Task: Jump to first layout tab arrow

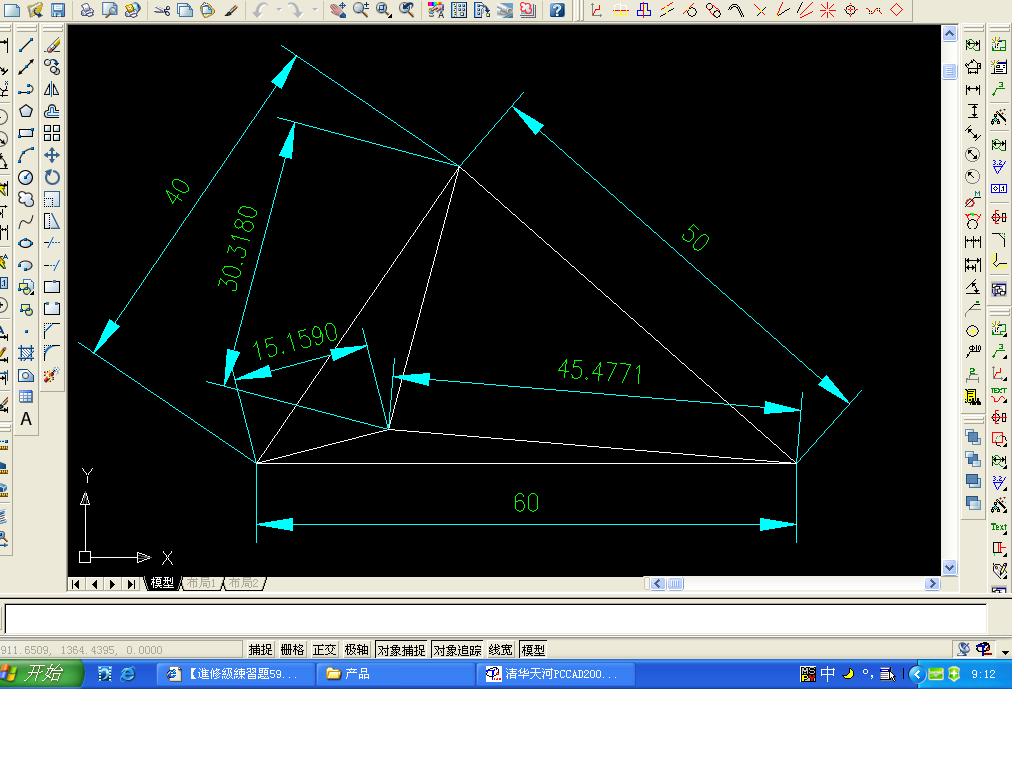Action: coord(76,584)
